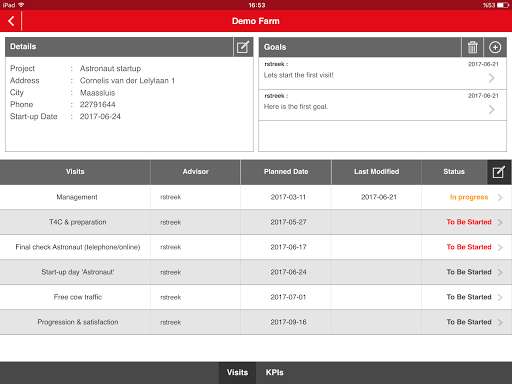The image size is (512, 384).
Task: Check the battery indicator in status bar
Action: click(503, 5)
